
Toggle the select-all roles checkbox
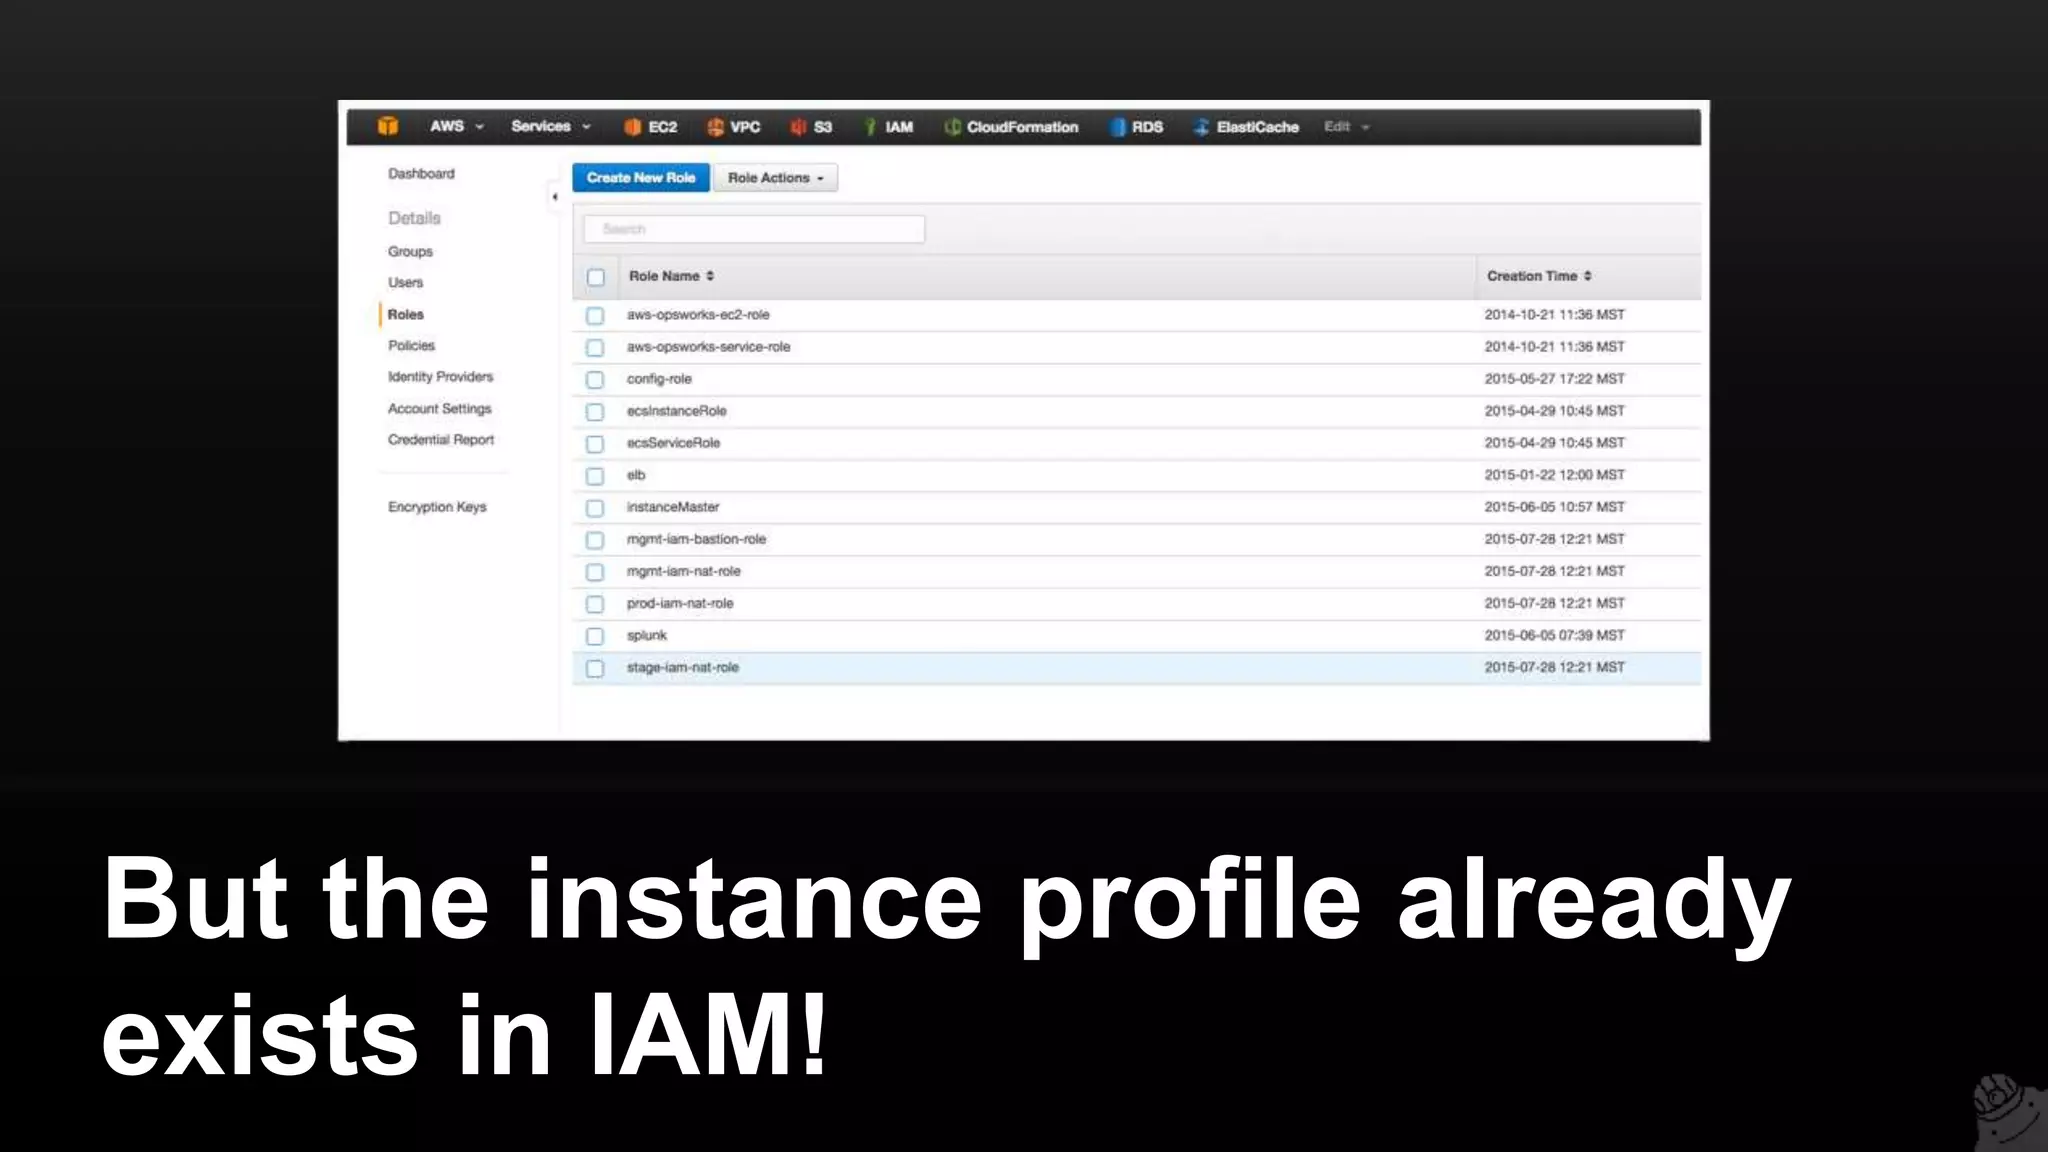(x=596, y=277)
